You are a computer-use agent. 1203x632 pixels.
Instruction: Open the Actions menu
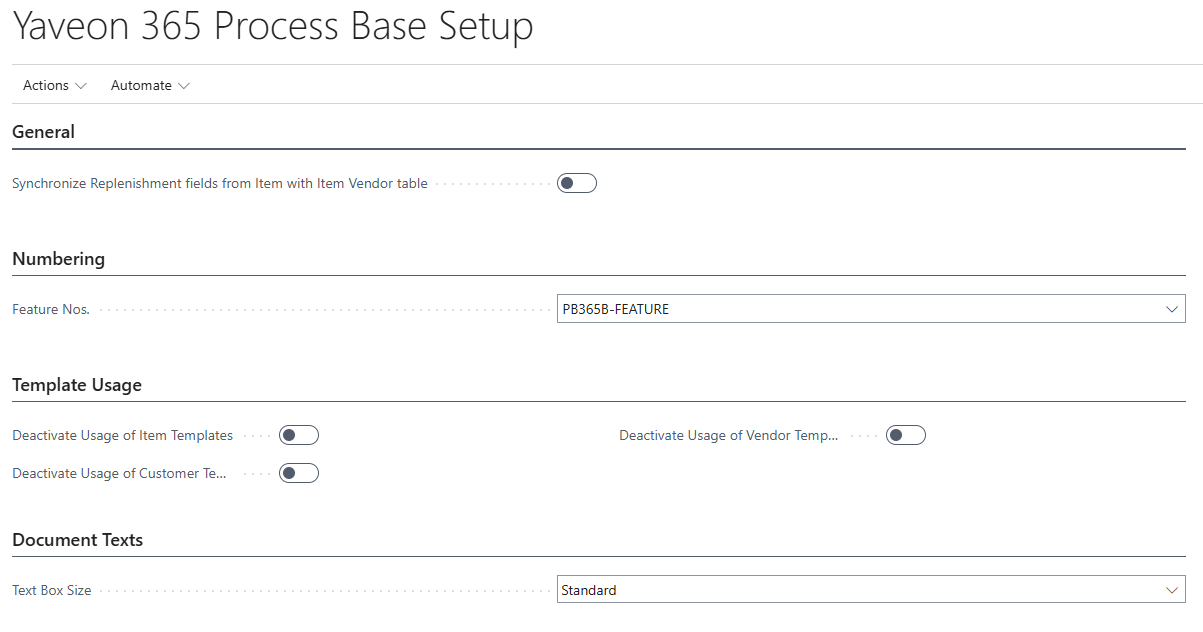55,85
